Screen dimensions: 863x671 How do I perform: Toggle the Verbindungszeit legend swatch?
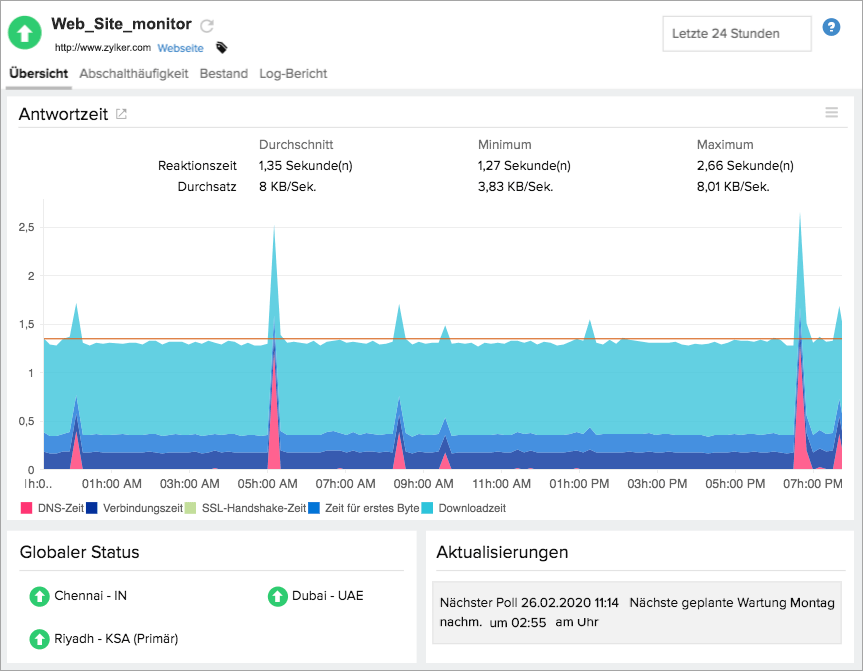(x=91, y=508)
